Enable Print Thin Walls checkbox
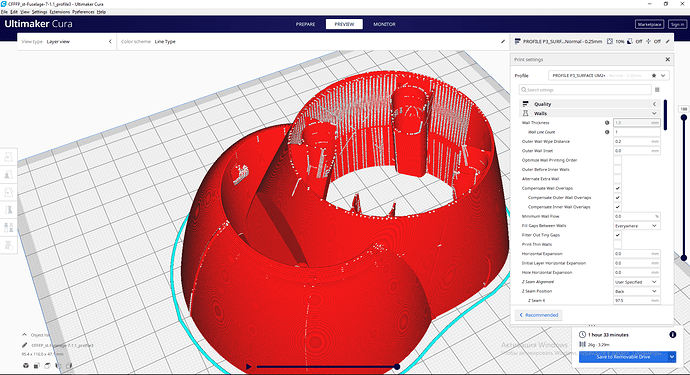 pos(617,244)
